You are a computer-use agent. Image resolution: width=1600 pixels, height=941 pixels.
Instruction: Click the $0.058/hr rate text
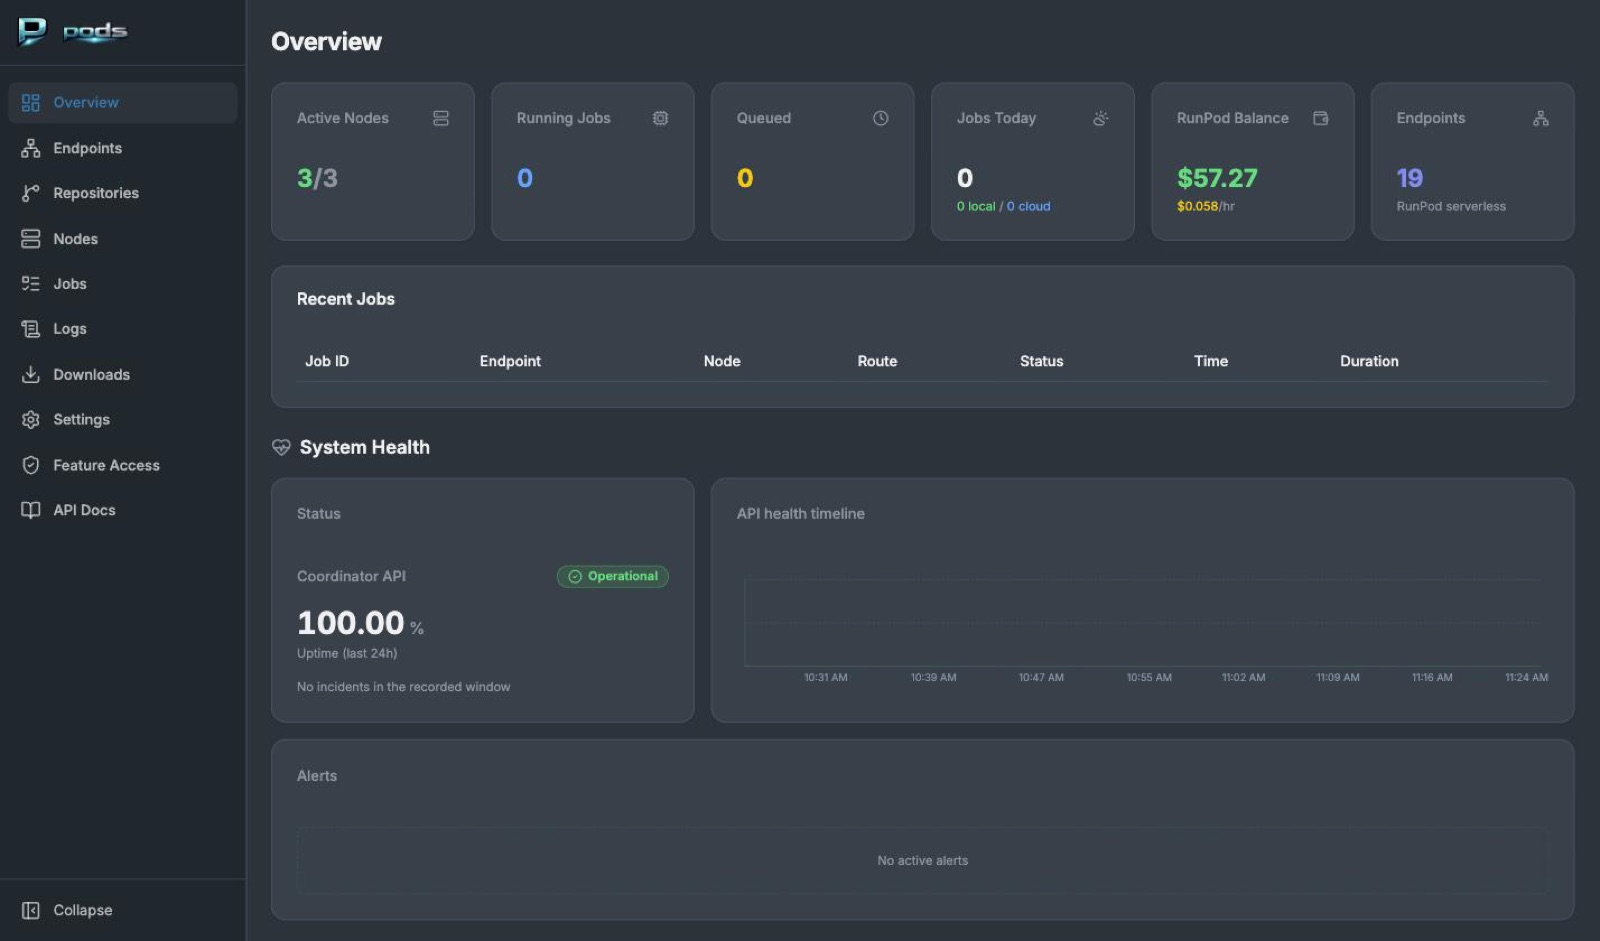[x=1206, y=206]
